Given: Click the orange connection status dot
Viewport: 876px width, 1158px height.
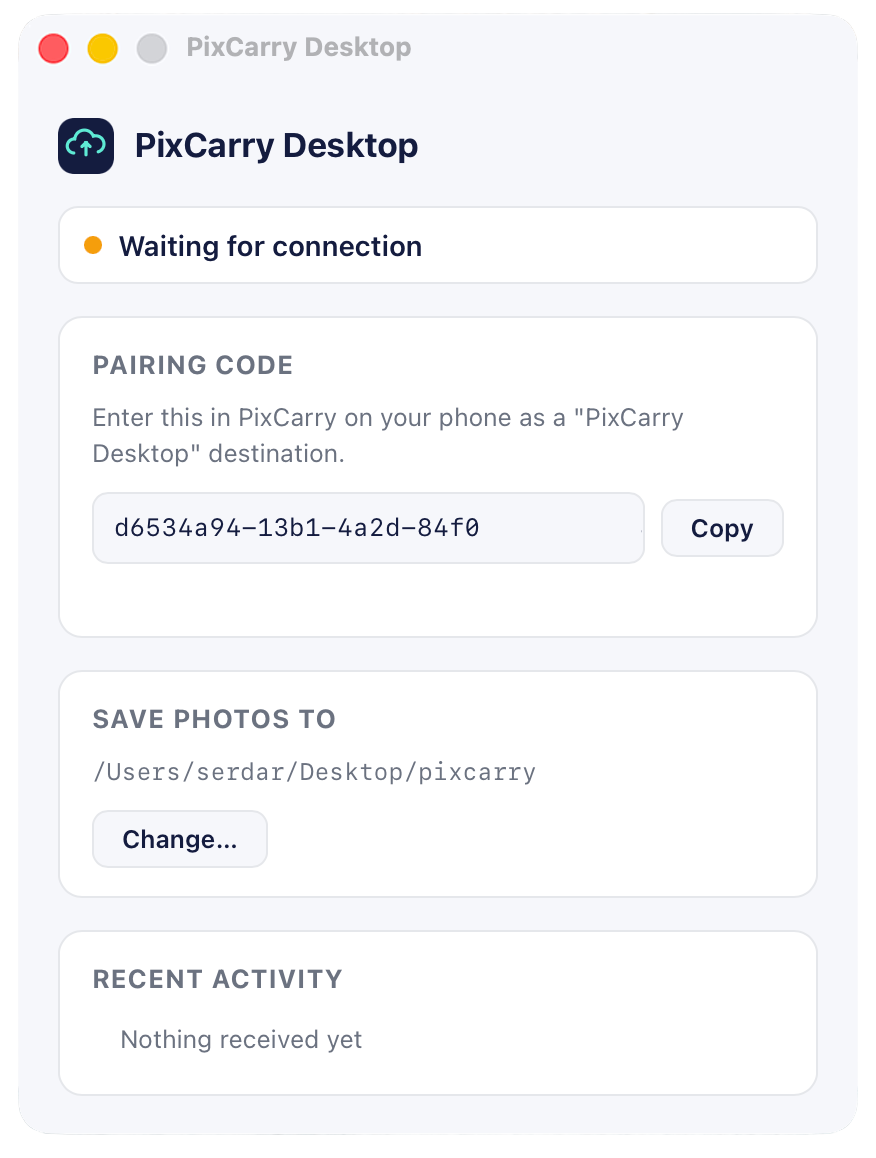Looking at the screenshot, I should coord(93,244).
